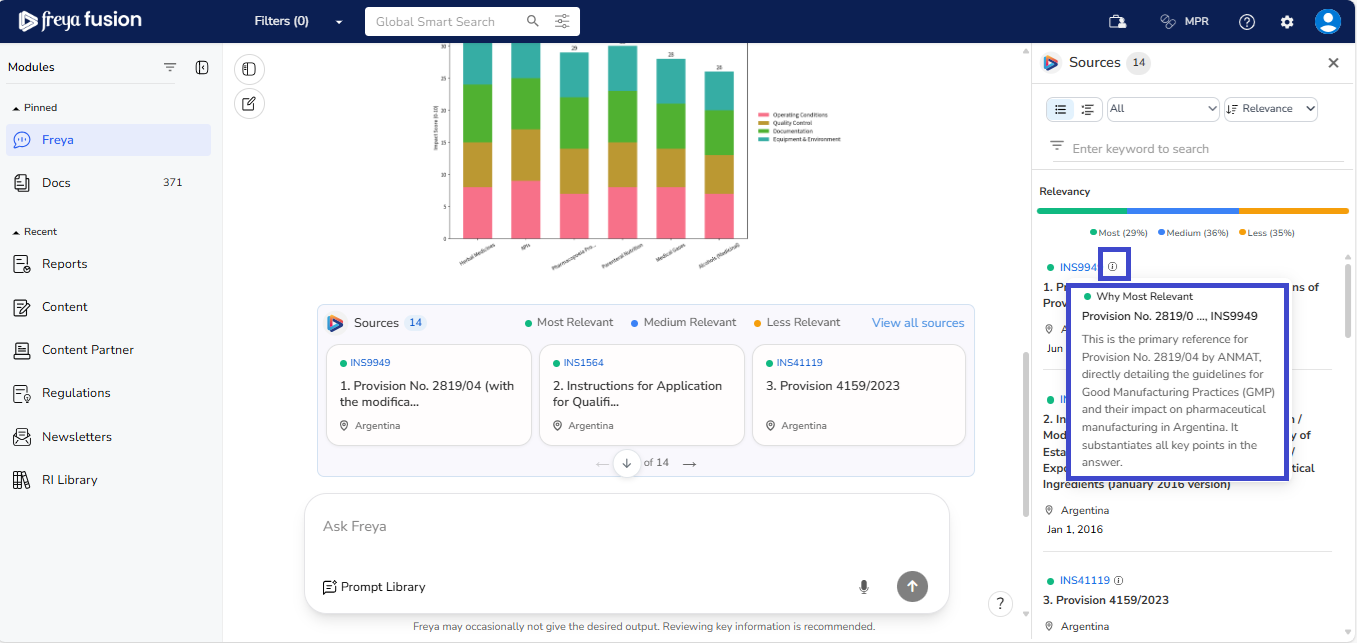Switch sources to grouped detail view
Image resolution: width=1368 pixels, height=643 pixels.
(1088, 109)
